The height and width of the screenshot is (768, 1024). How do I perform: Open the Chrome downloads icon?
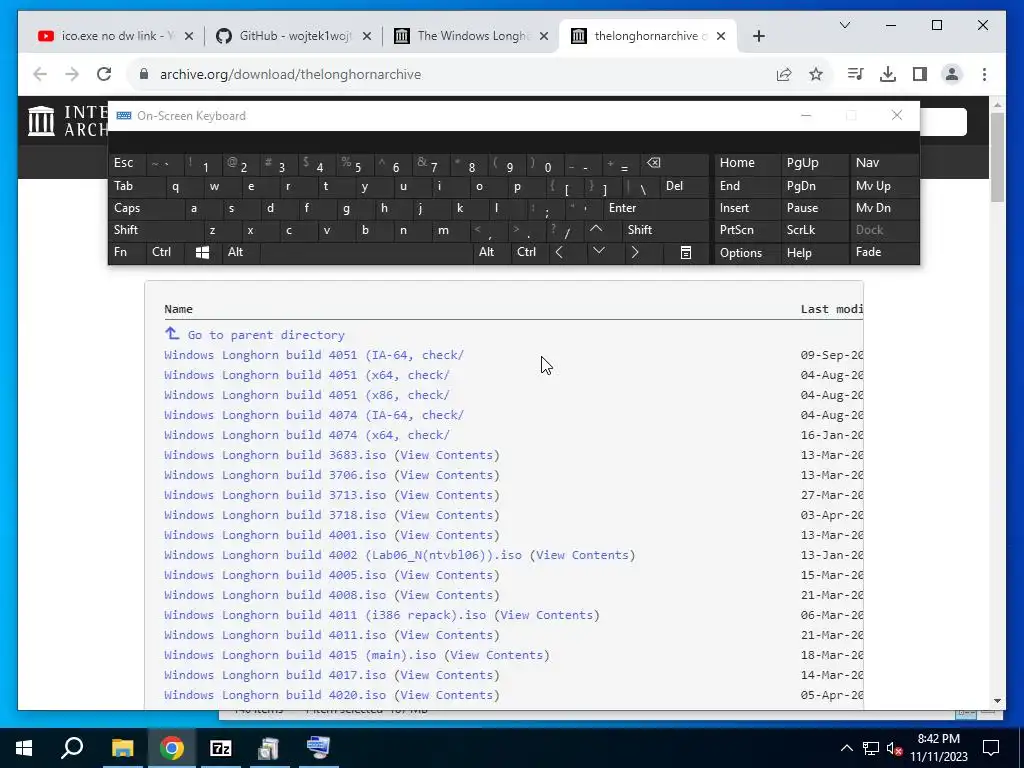pos(888,74)
